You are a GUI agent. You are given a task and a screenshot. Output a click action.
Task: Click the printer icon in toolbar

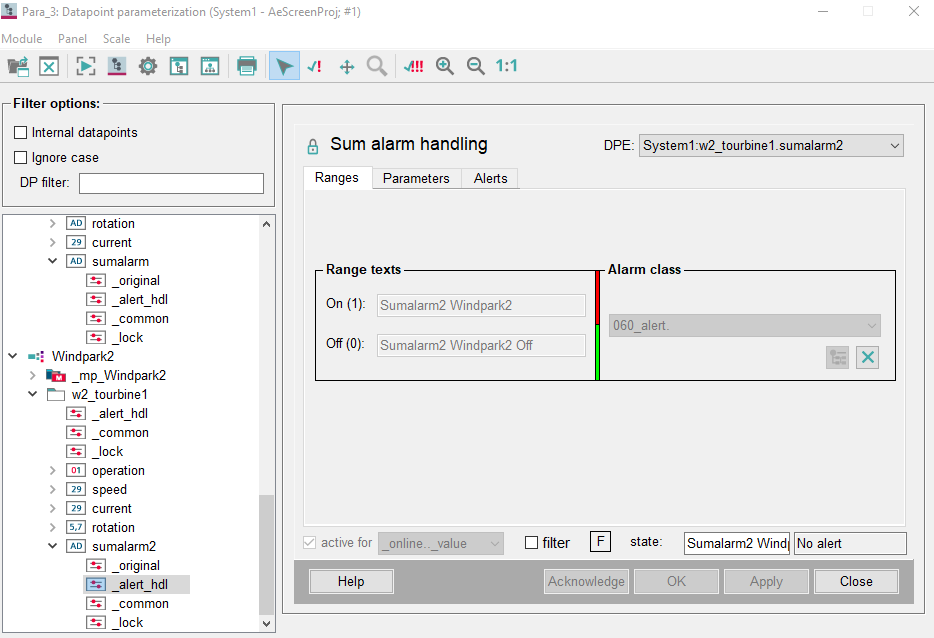[246, 66]
